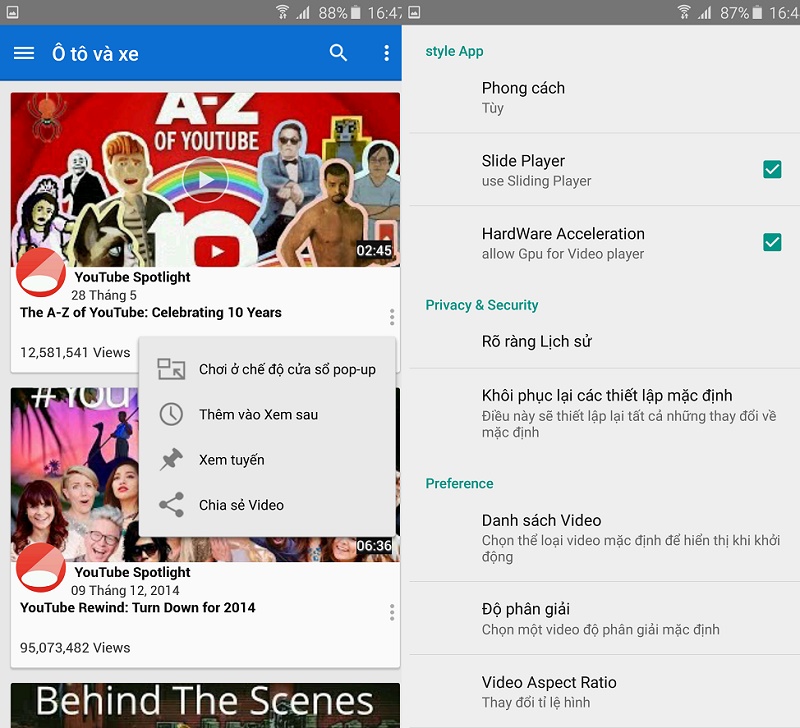The width and height of the screenshot is (800, 728).
Task: Tap the '28 Tháng 5' upload date
Action: [104, 295]
